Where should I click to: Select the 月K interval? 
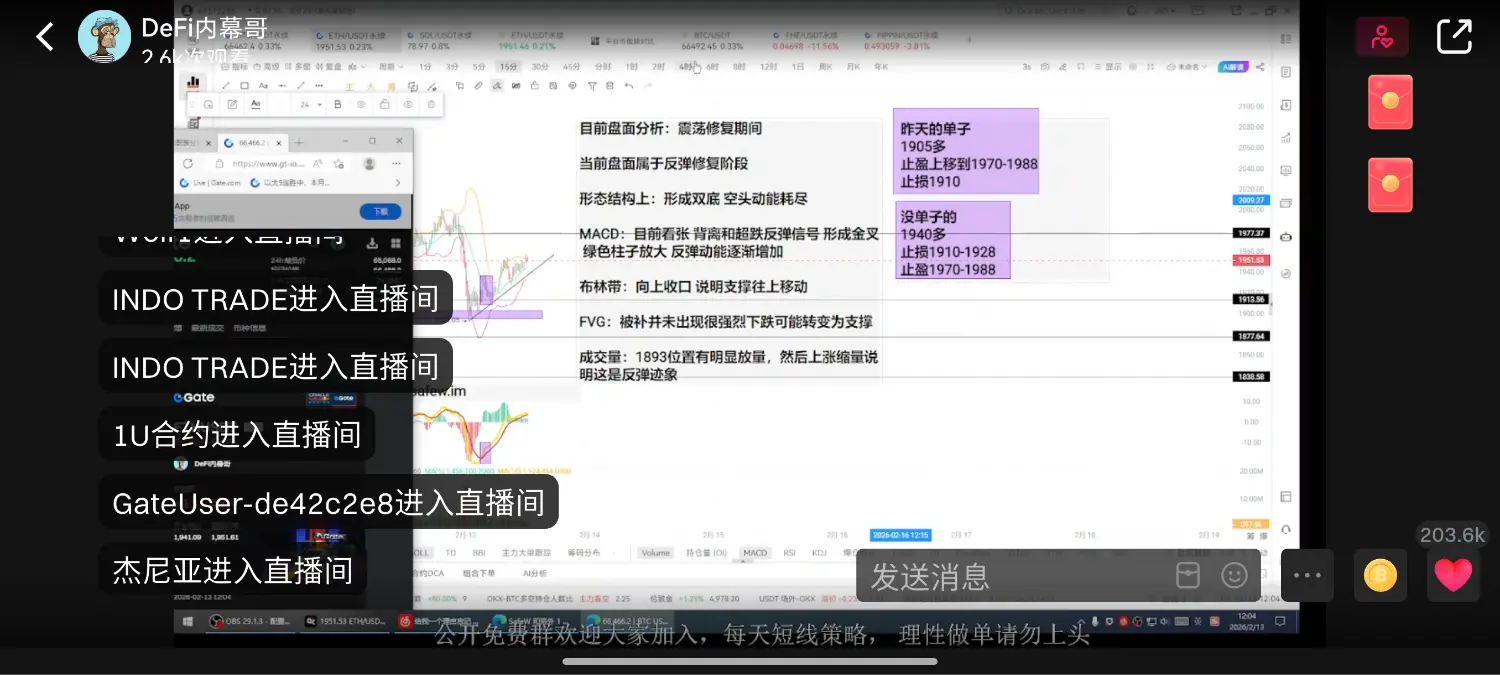tap(853, 67)
